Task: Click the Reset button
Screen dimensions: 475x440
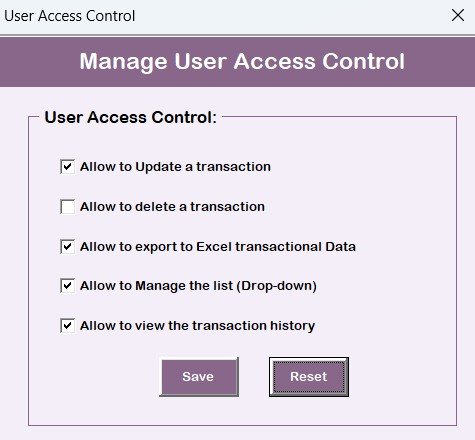Action: click(309, 377)
